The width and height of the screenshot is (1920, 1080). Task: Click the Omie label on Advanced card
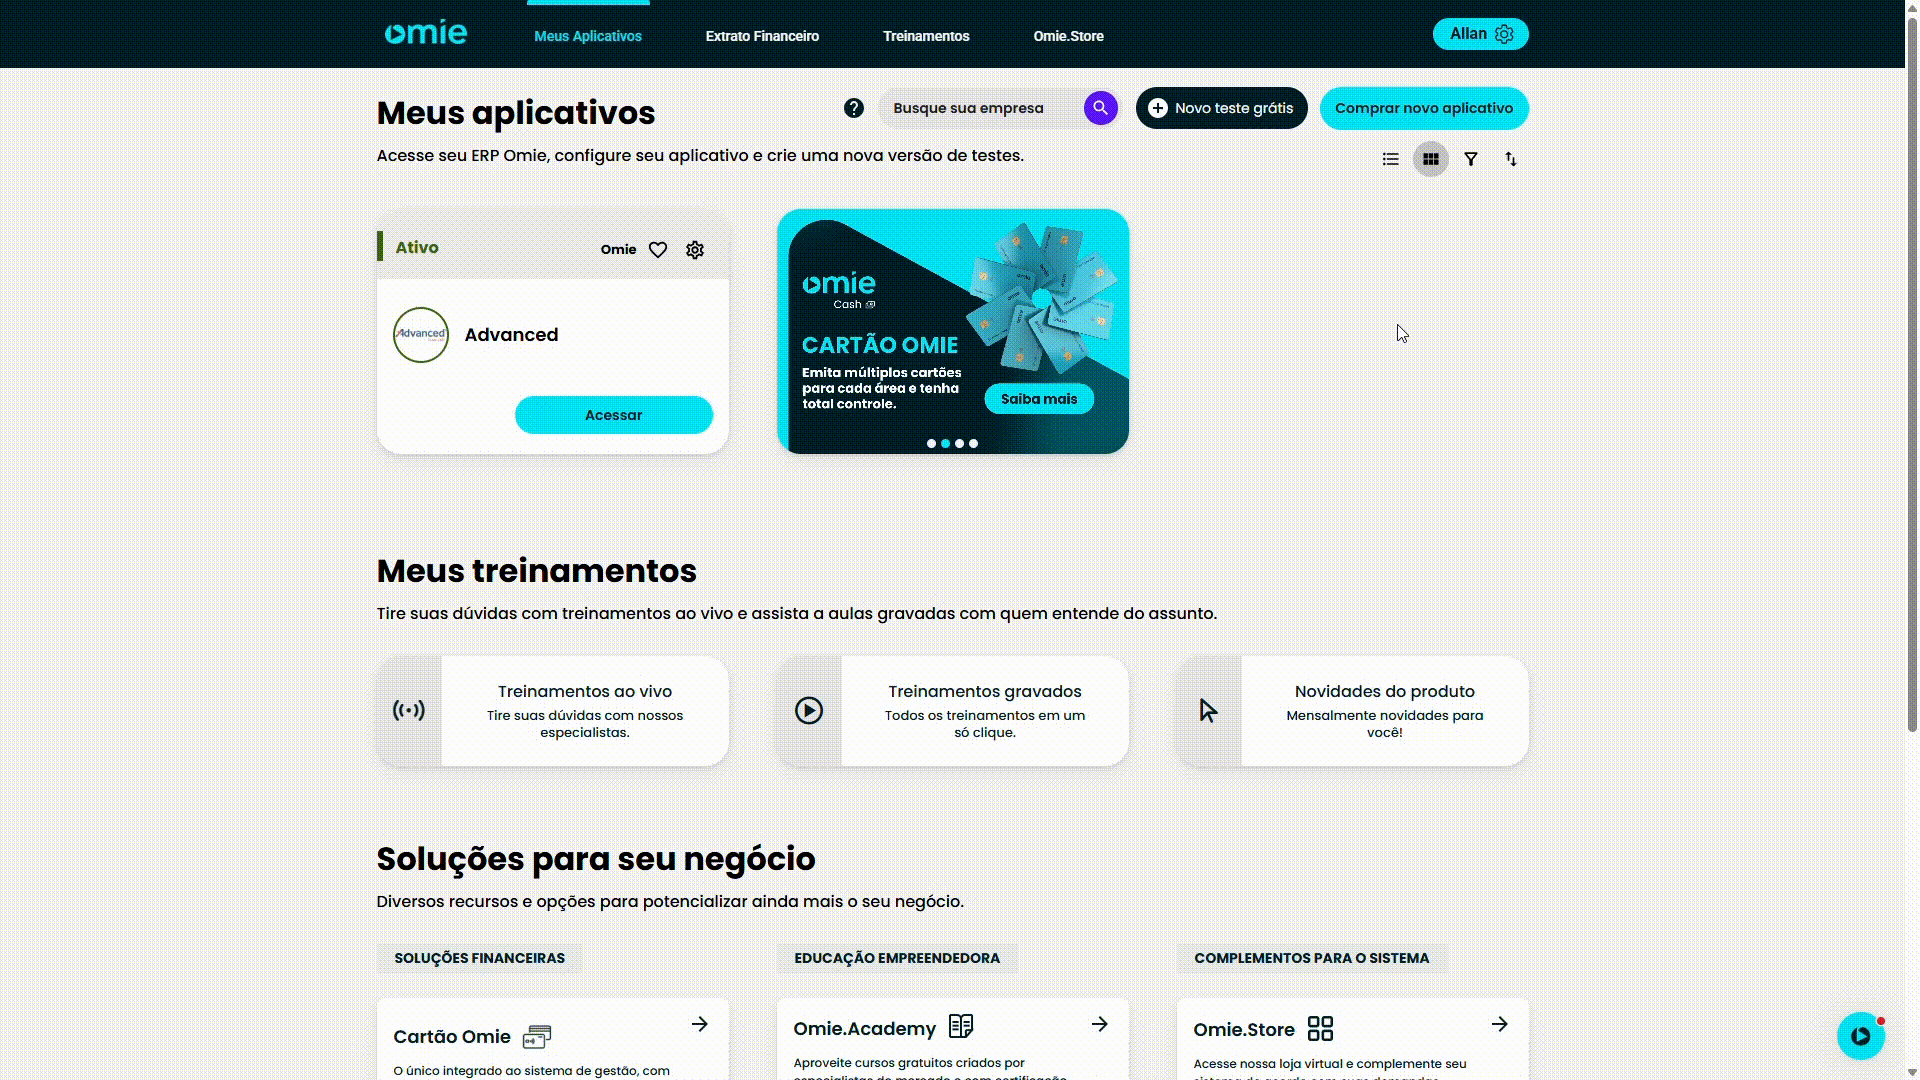[x=618, y=249]
